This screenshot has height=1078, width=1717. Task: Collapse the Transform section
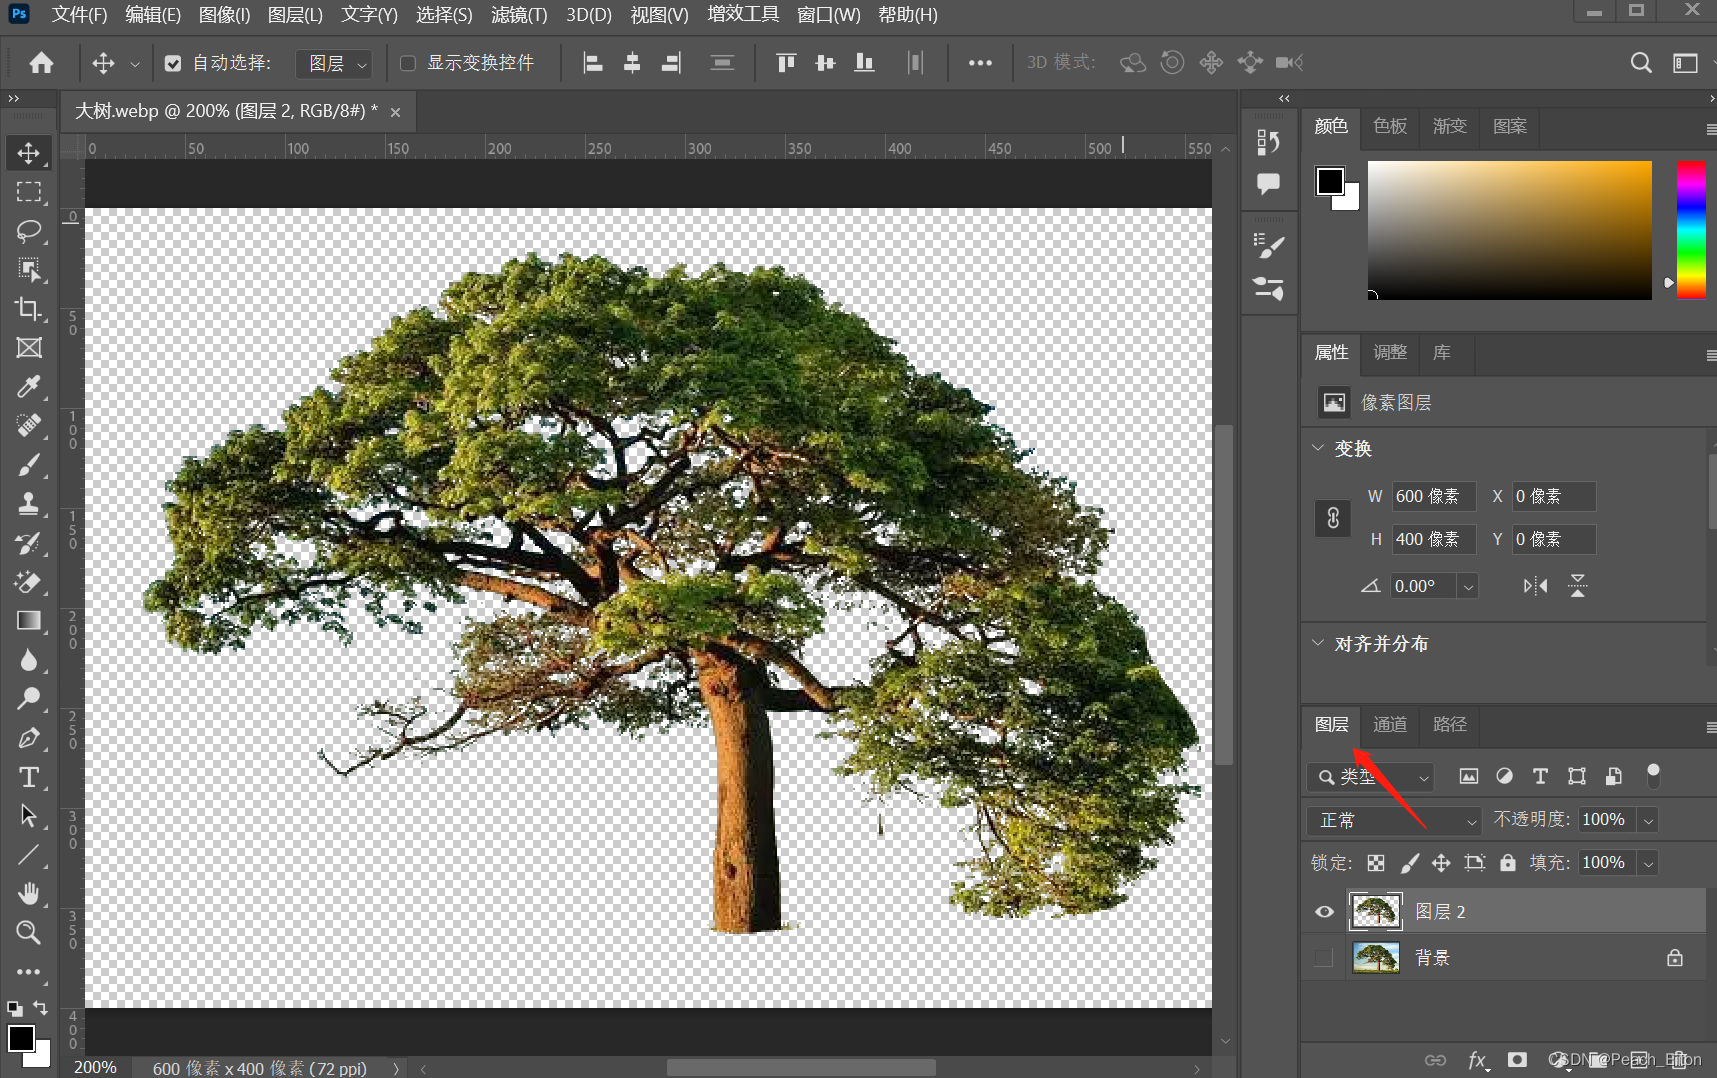1318,448
